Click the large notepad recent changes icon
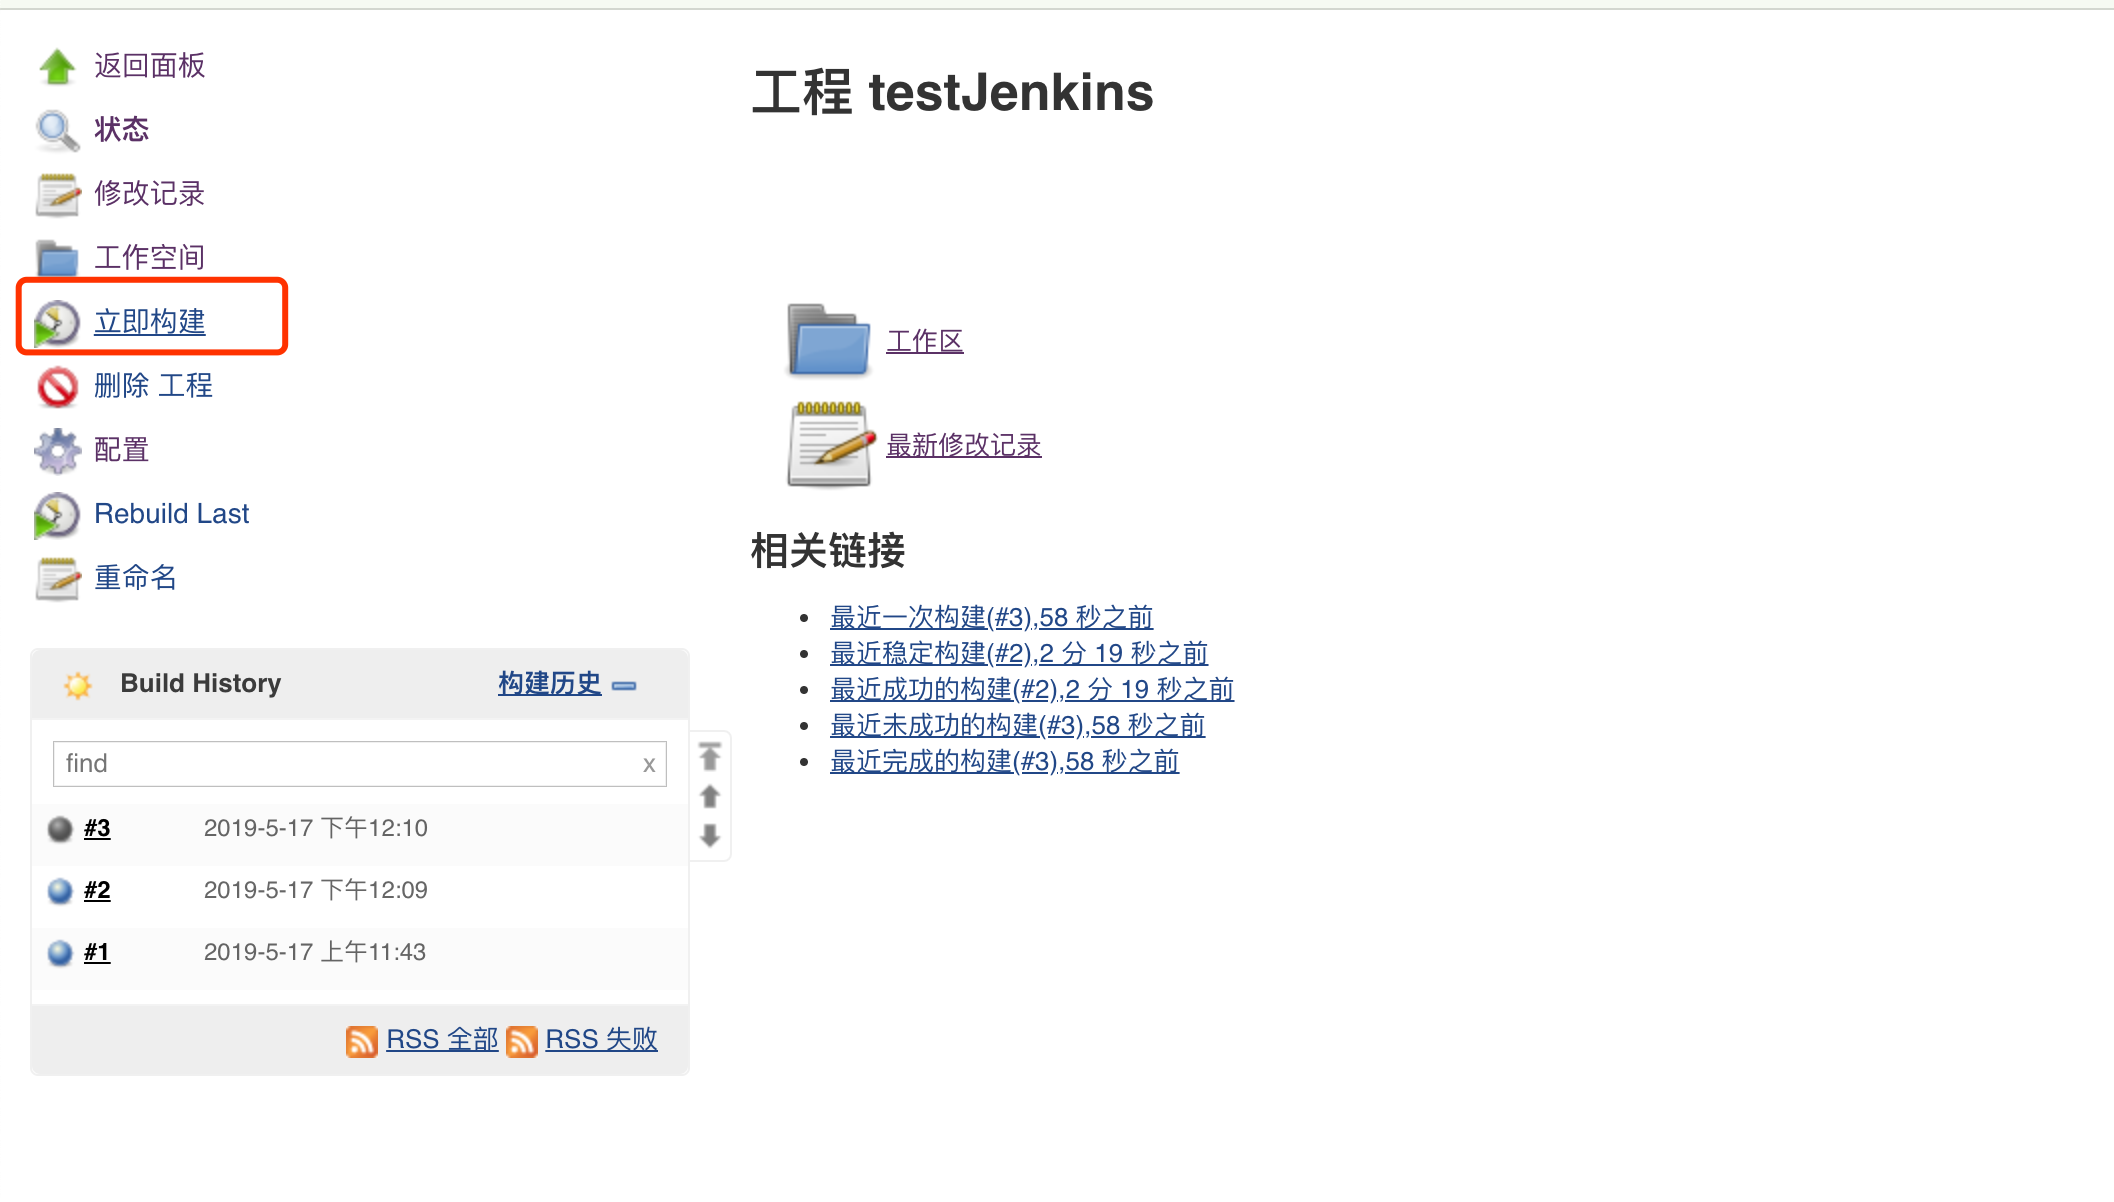The height and width of the screenshot is (1202, 2114). click(829, 444)
